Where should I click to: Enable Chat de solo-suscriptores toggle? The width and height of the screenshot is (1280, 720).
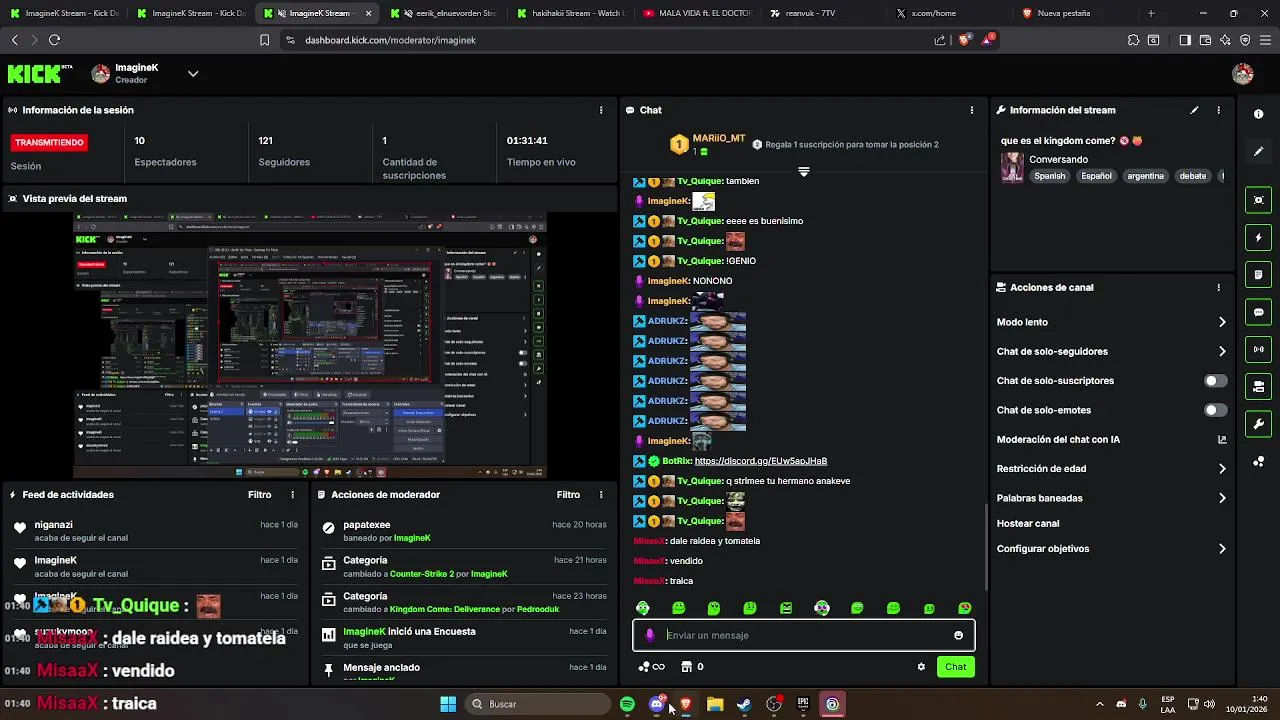[1215, 381]
